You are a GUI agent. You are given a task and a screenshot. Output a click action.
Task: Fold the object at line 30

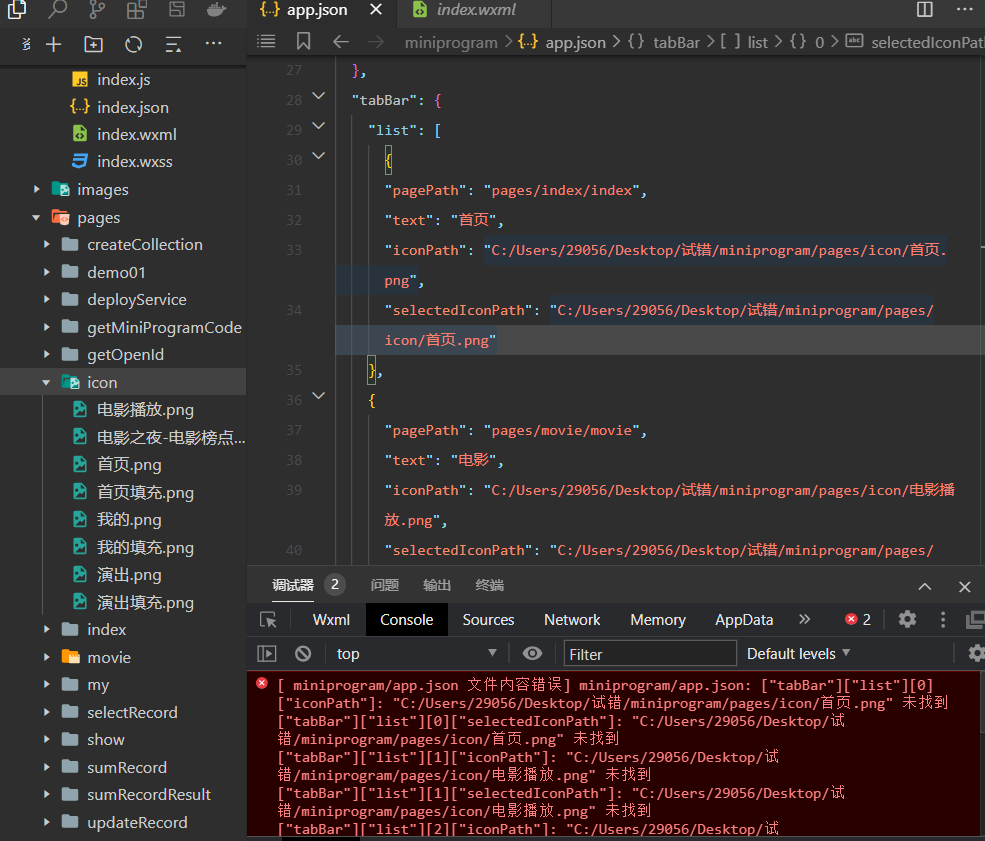click(x=318, y=156)
